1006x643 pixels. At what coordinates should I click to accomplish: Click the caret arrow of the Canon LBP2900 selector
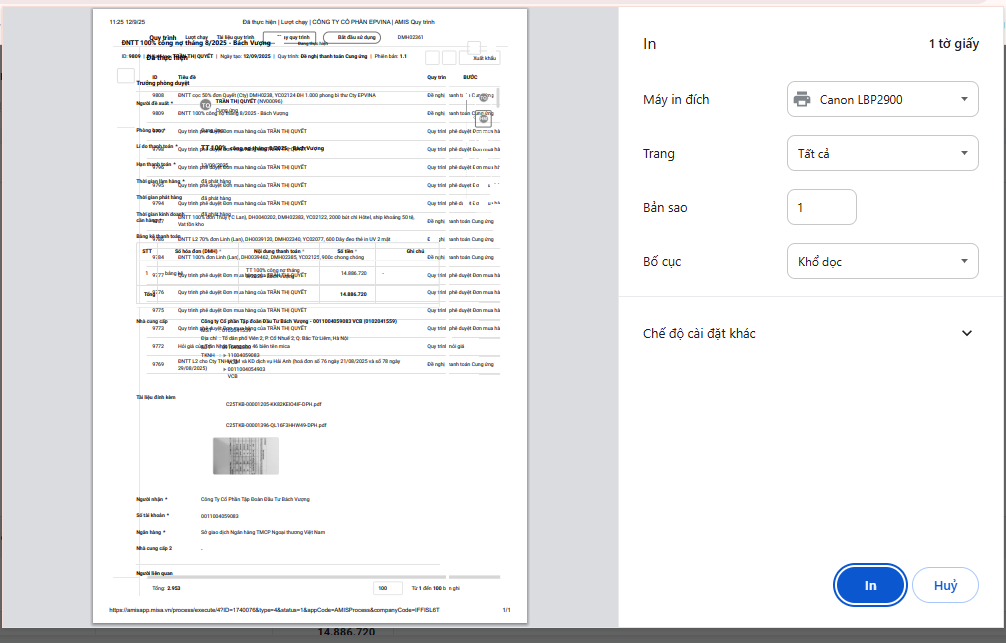click(964, 99)
